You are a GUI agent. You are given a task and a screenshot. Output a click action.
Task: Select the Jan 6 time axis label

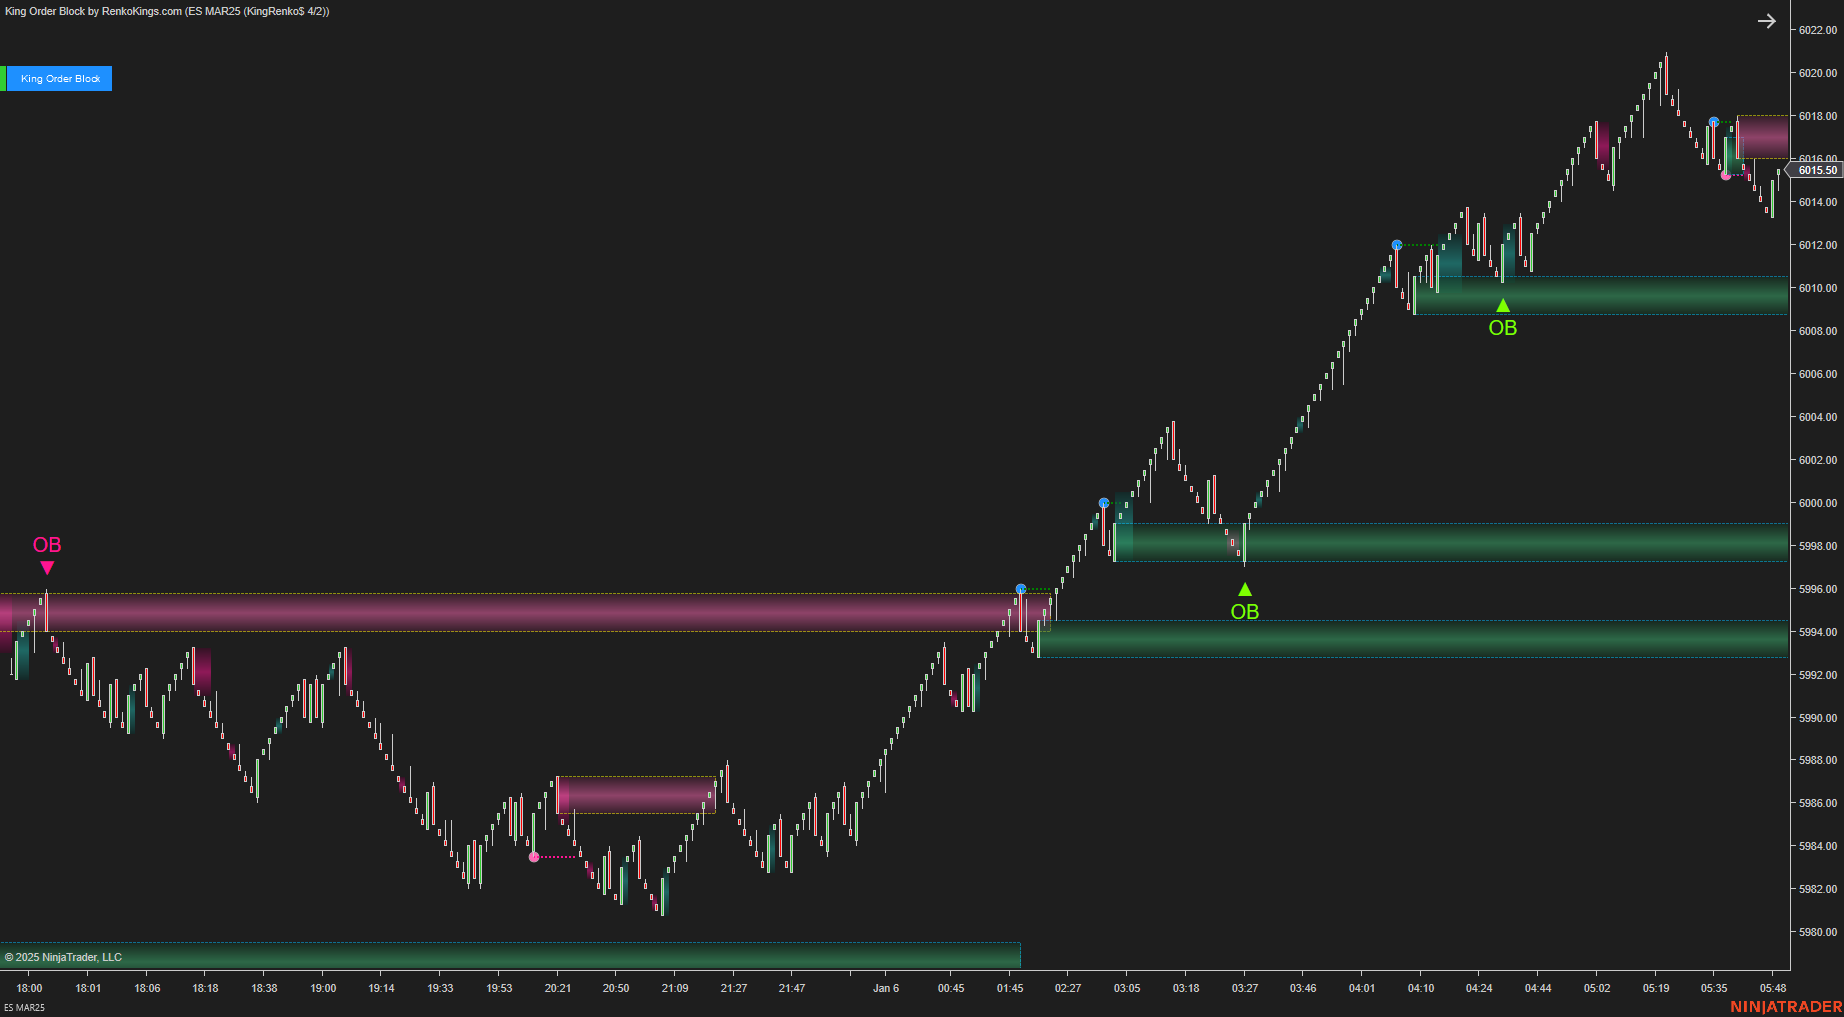pos(886,988)
